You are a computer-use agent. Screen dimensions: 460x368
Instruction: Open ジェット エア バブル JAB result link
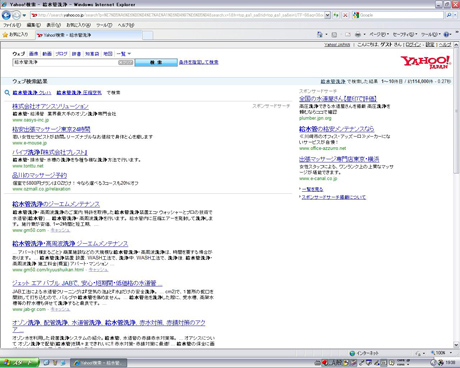(87, 283)
